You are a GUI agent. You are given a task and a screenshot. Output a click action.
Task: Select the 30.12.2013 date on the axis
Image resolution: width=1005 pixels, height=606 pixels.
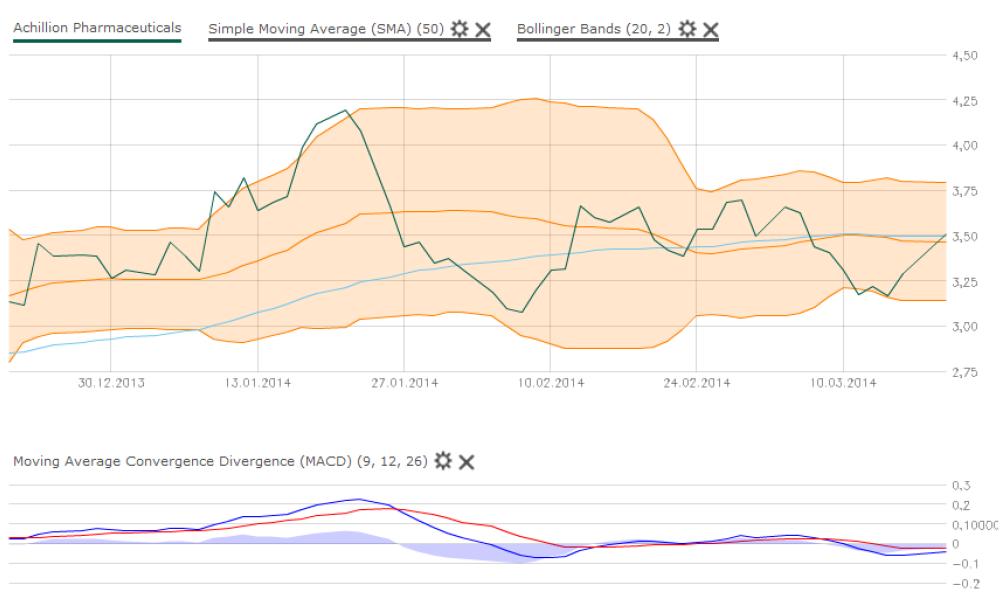pos(111,382)
